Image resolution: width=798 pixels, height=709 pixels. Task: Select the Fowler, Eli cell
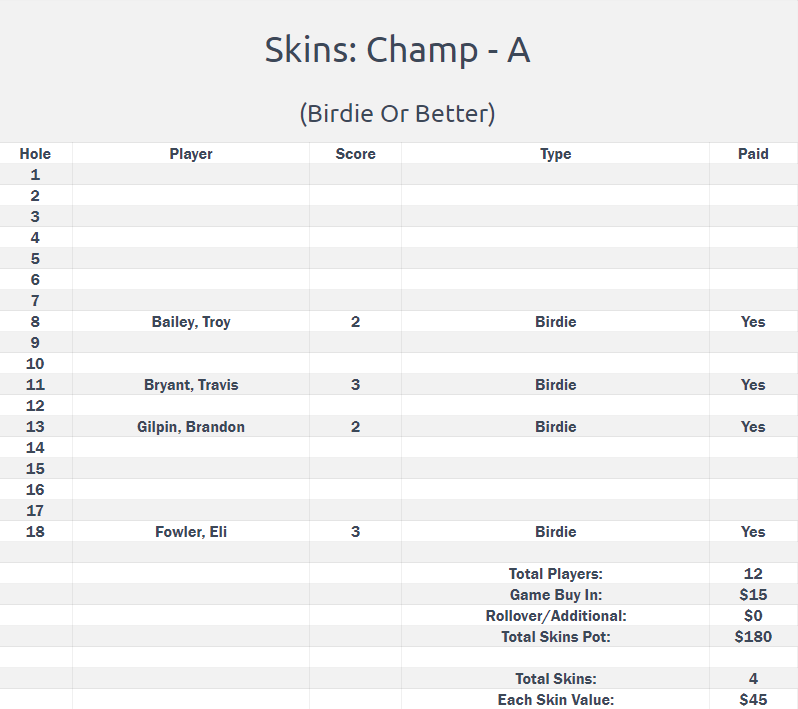pyautogui.click(x=191, y=532)
